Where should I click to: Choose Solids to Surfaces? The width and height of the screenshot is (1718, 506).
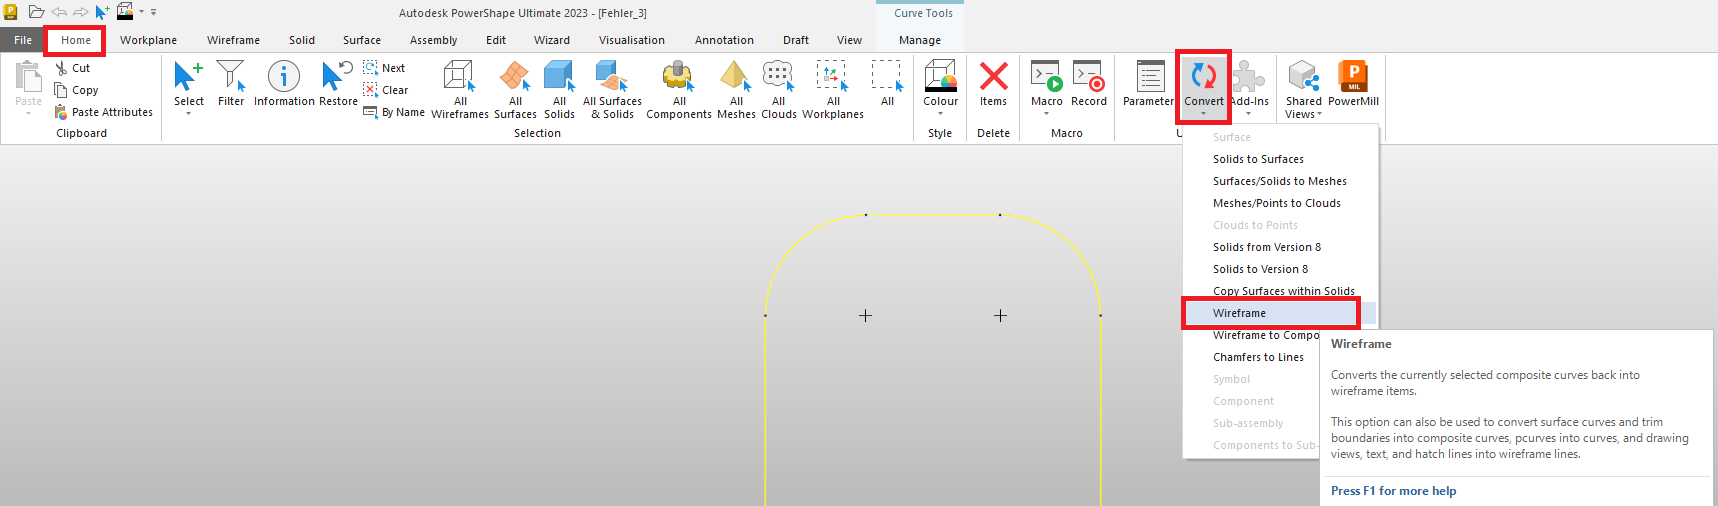(1280, 159)
